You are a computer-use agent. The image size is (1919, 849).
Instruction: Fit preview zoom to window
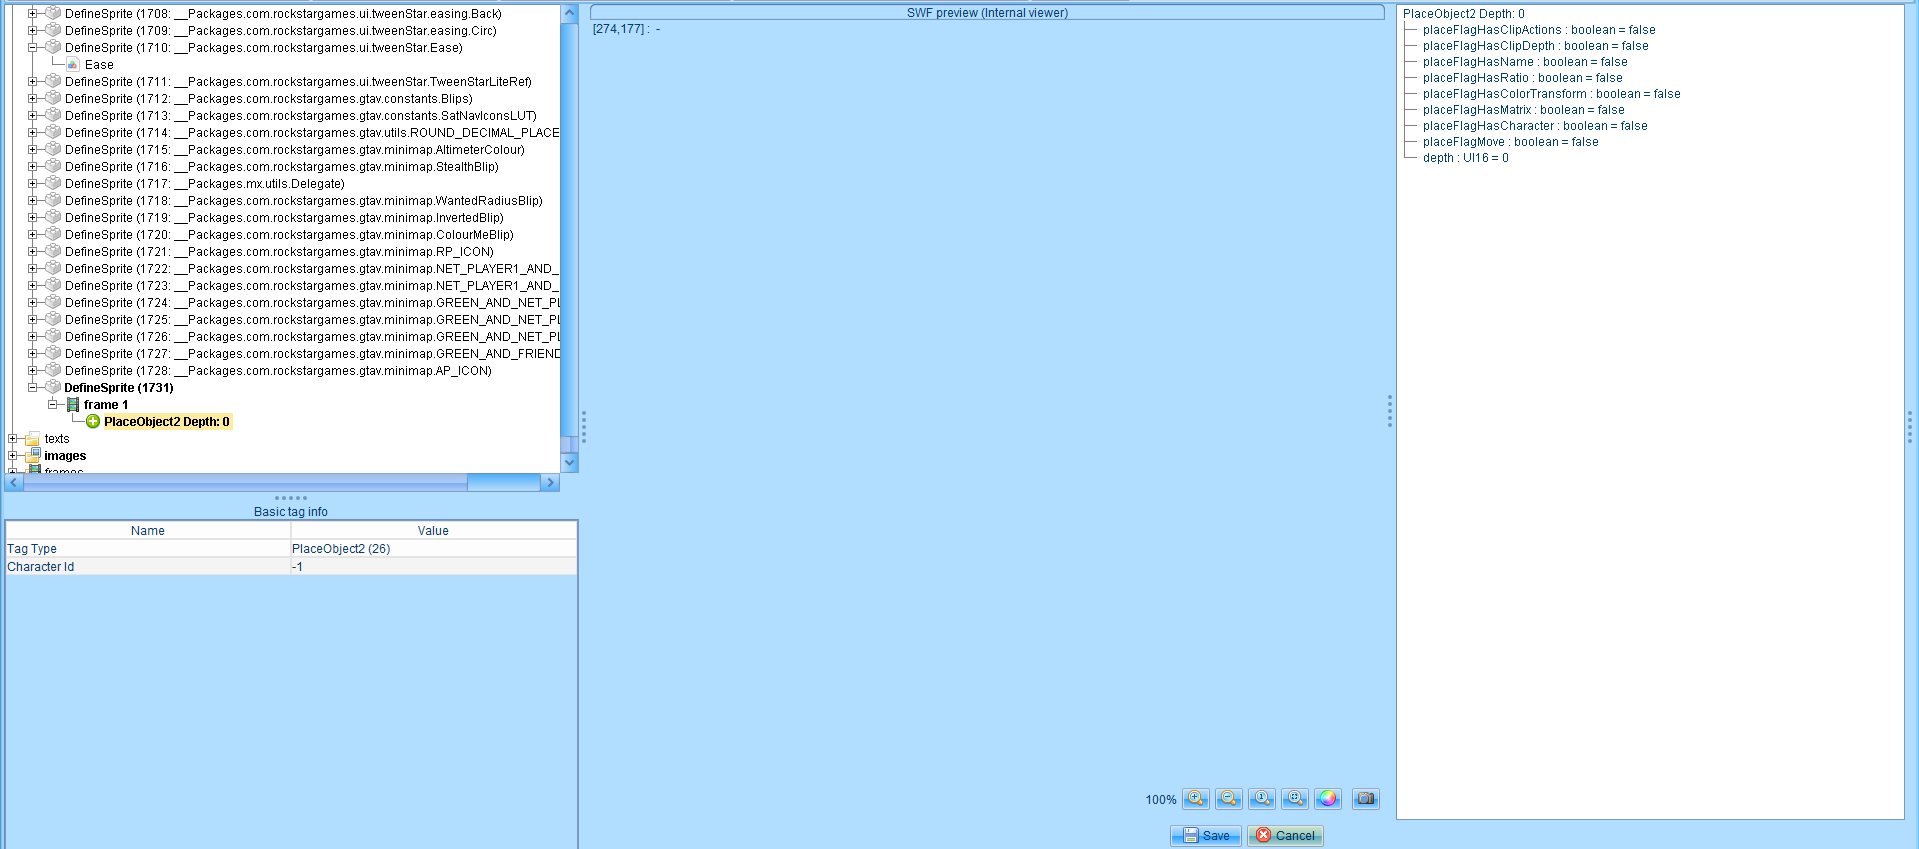(1295, 799)
